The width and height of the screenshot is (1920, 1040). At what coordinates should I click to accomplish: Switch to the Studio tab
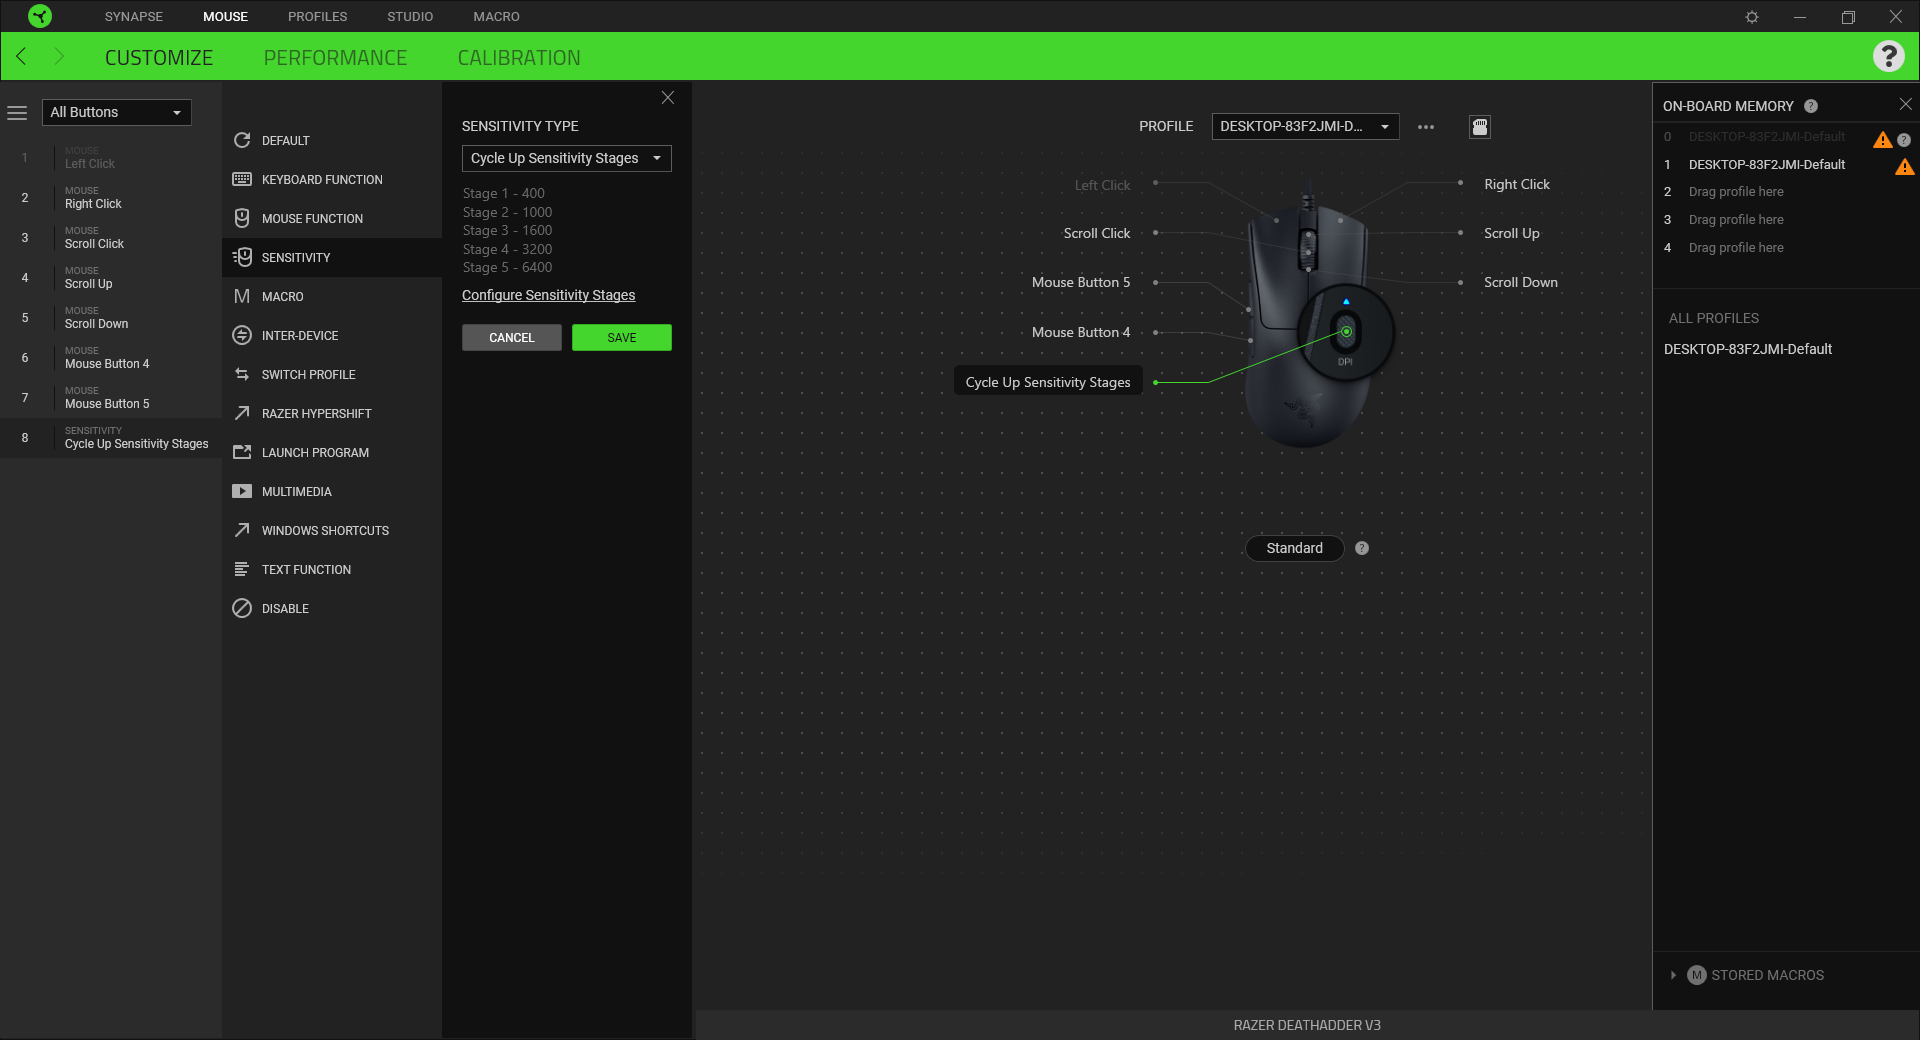[x=410, y=17]
